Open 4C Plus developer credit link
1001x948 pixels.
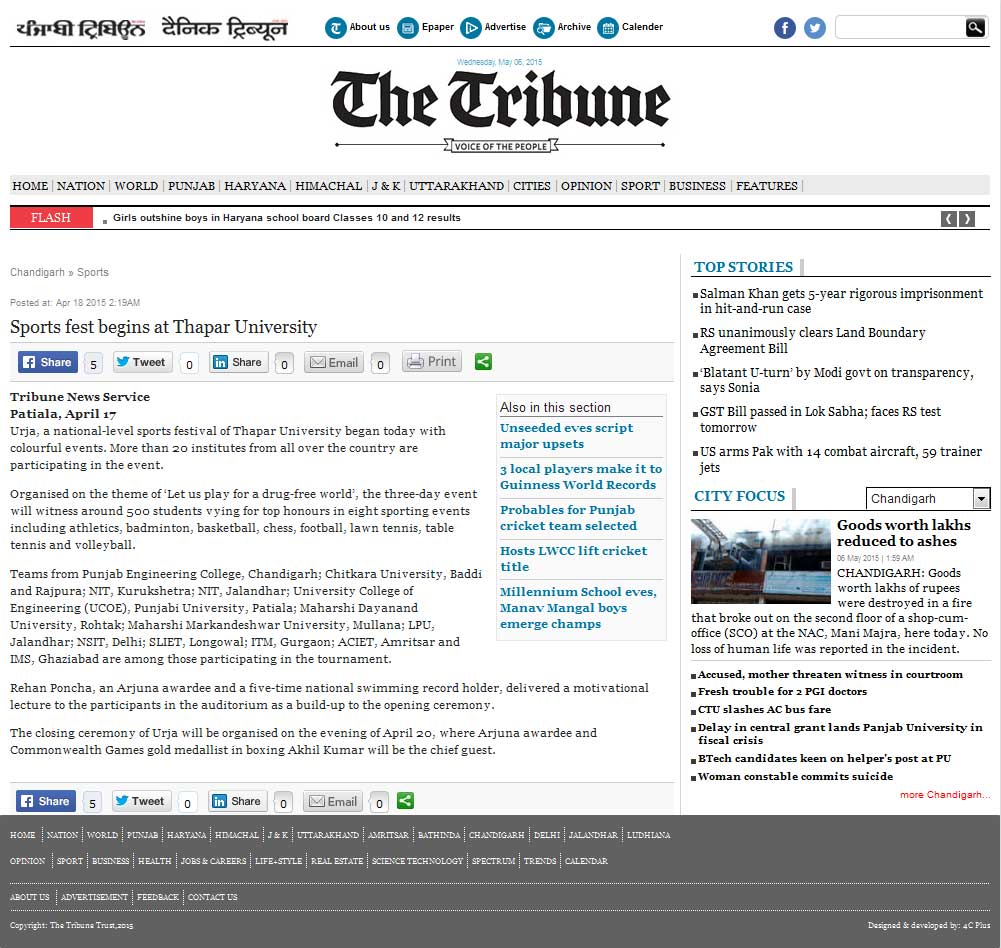tap(976, 925)
